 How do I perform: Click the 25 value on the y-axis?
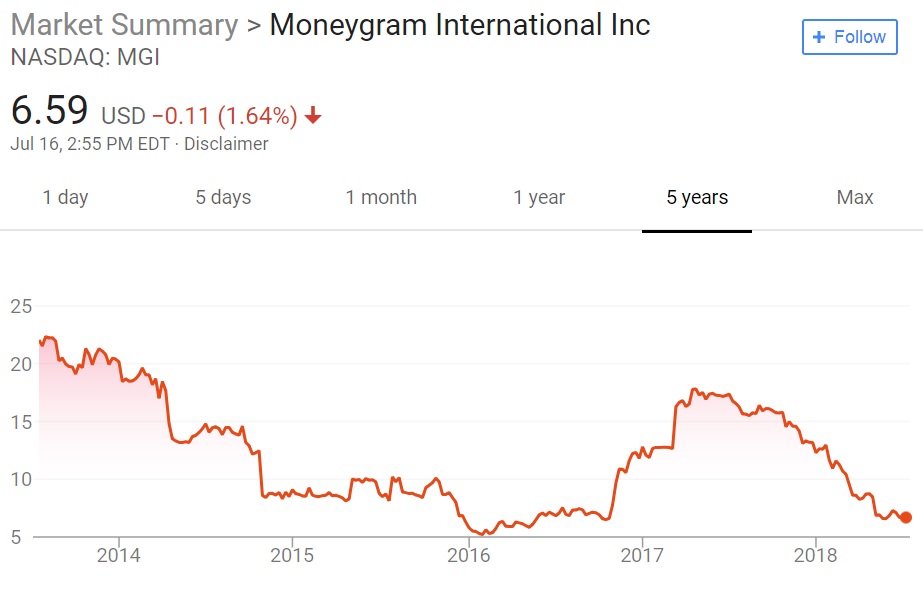[x=21, y=306]
